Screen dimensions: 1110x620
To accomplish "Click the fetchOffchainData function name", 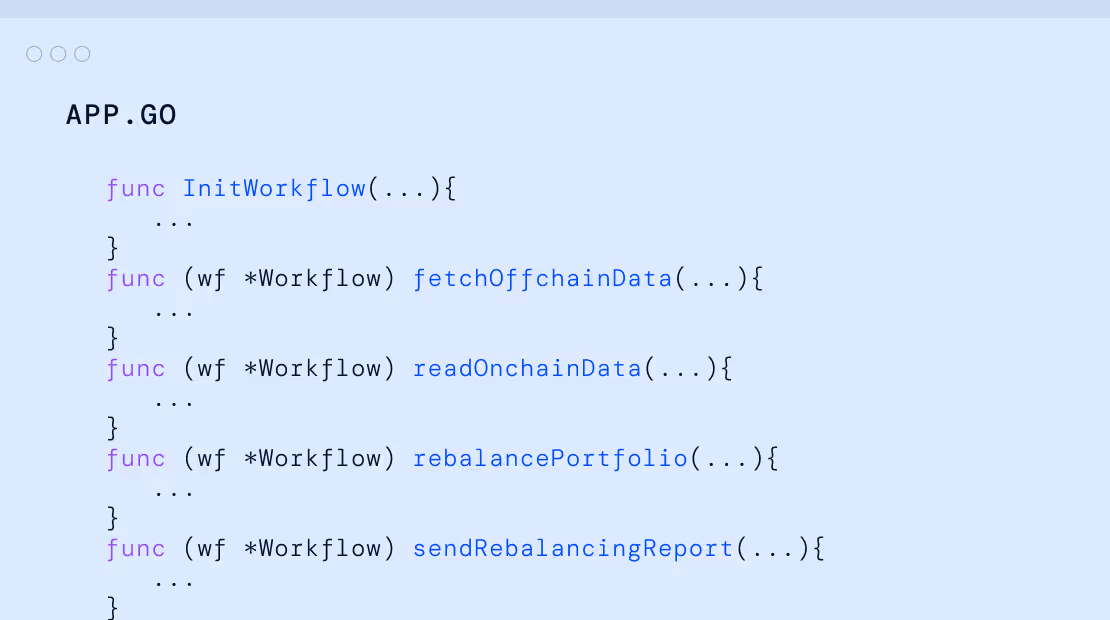I will (x=542, y=278).
